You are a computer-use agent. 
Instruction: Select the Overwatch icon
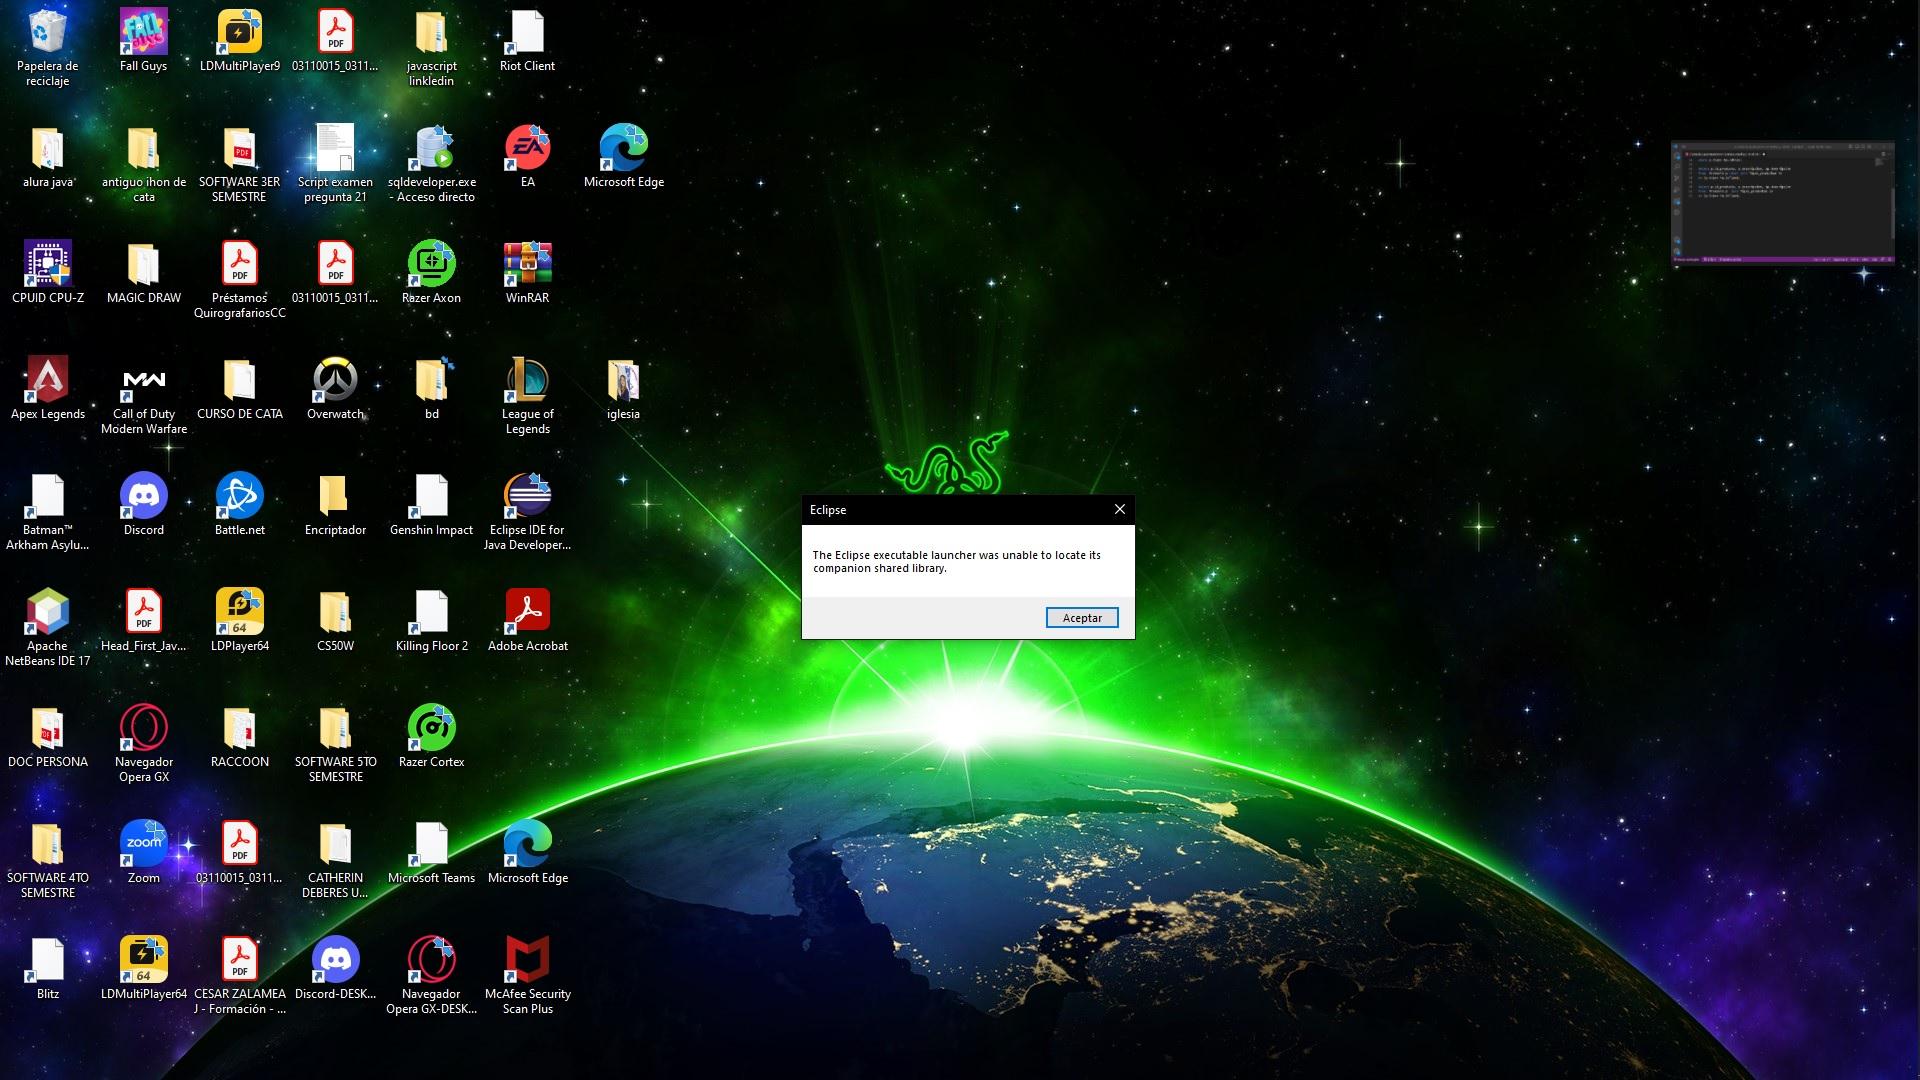coord(335,388)
